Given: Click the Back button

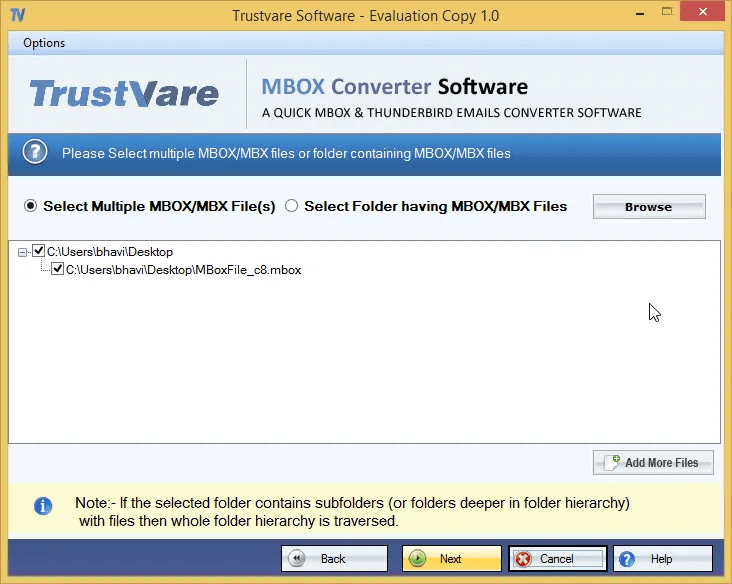Looking at the screenshot, I should click(334, 558).
